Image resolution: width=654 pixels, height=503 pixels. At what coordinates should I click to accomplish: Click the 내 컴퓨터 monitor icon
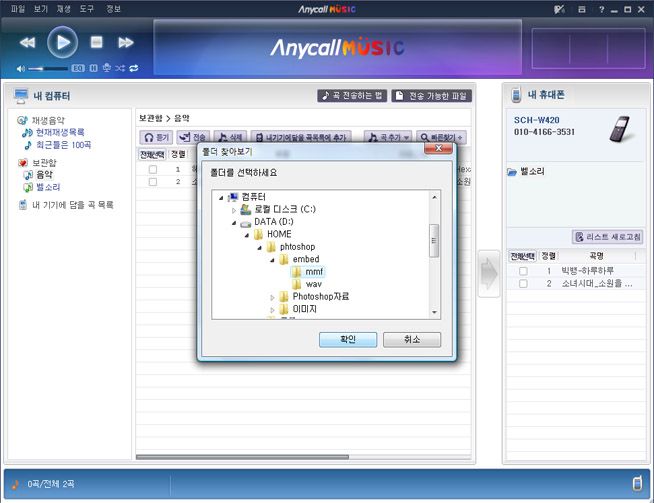pos(20,96)
